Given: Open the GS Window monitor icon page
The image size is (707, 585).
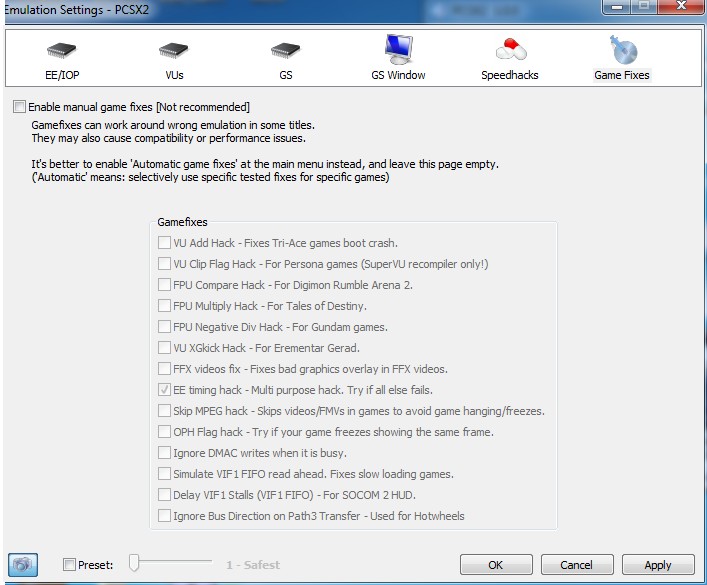Looking at the screenshot, I should pyautogui.click(x=399, y=49).
